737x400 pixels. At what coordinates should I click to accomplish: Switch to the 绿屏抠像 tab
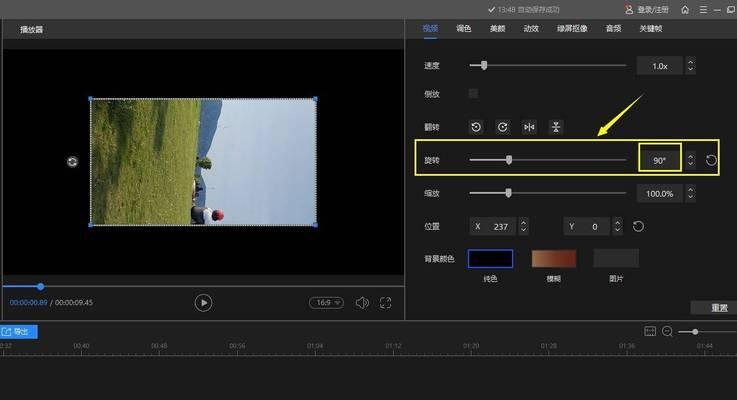[x=572, y=29]
